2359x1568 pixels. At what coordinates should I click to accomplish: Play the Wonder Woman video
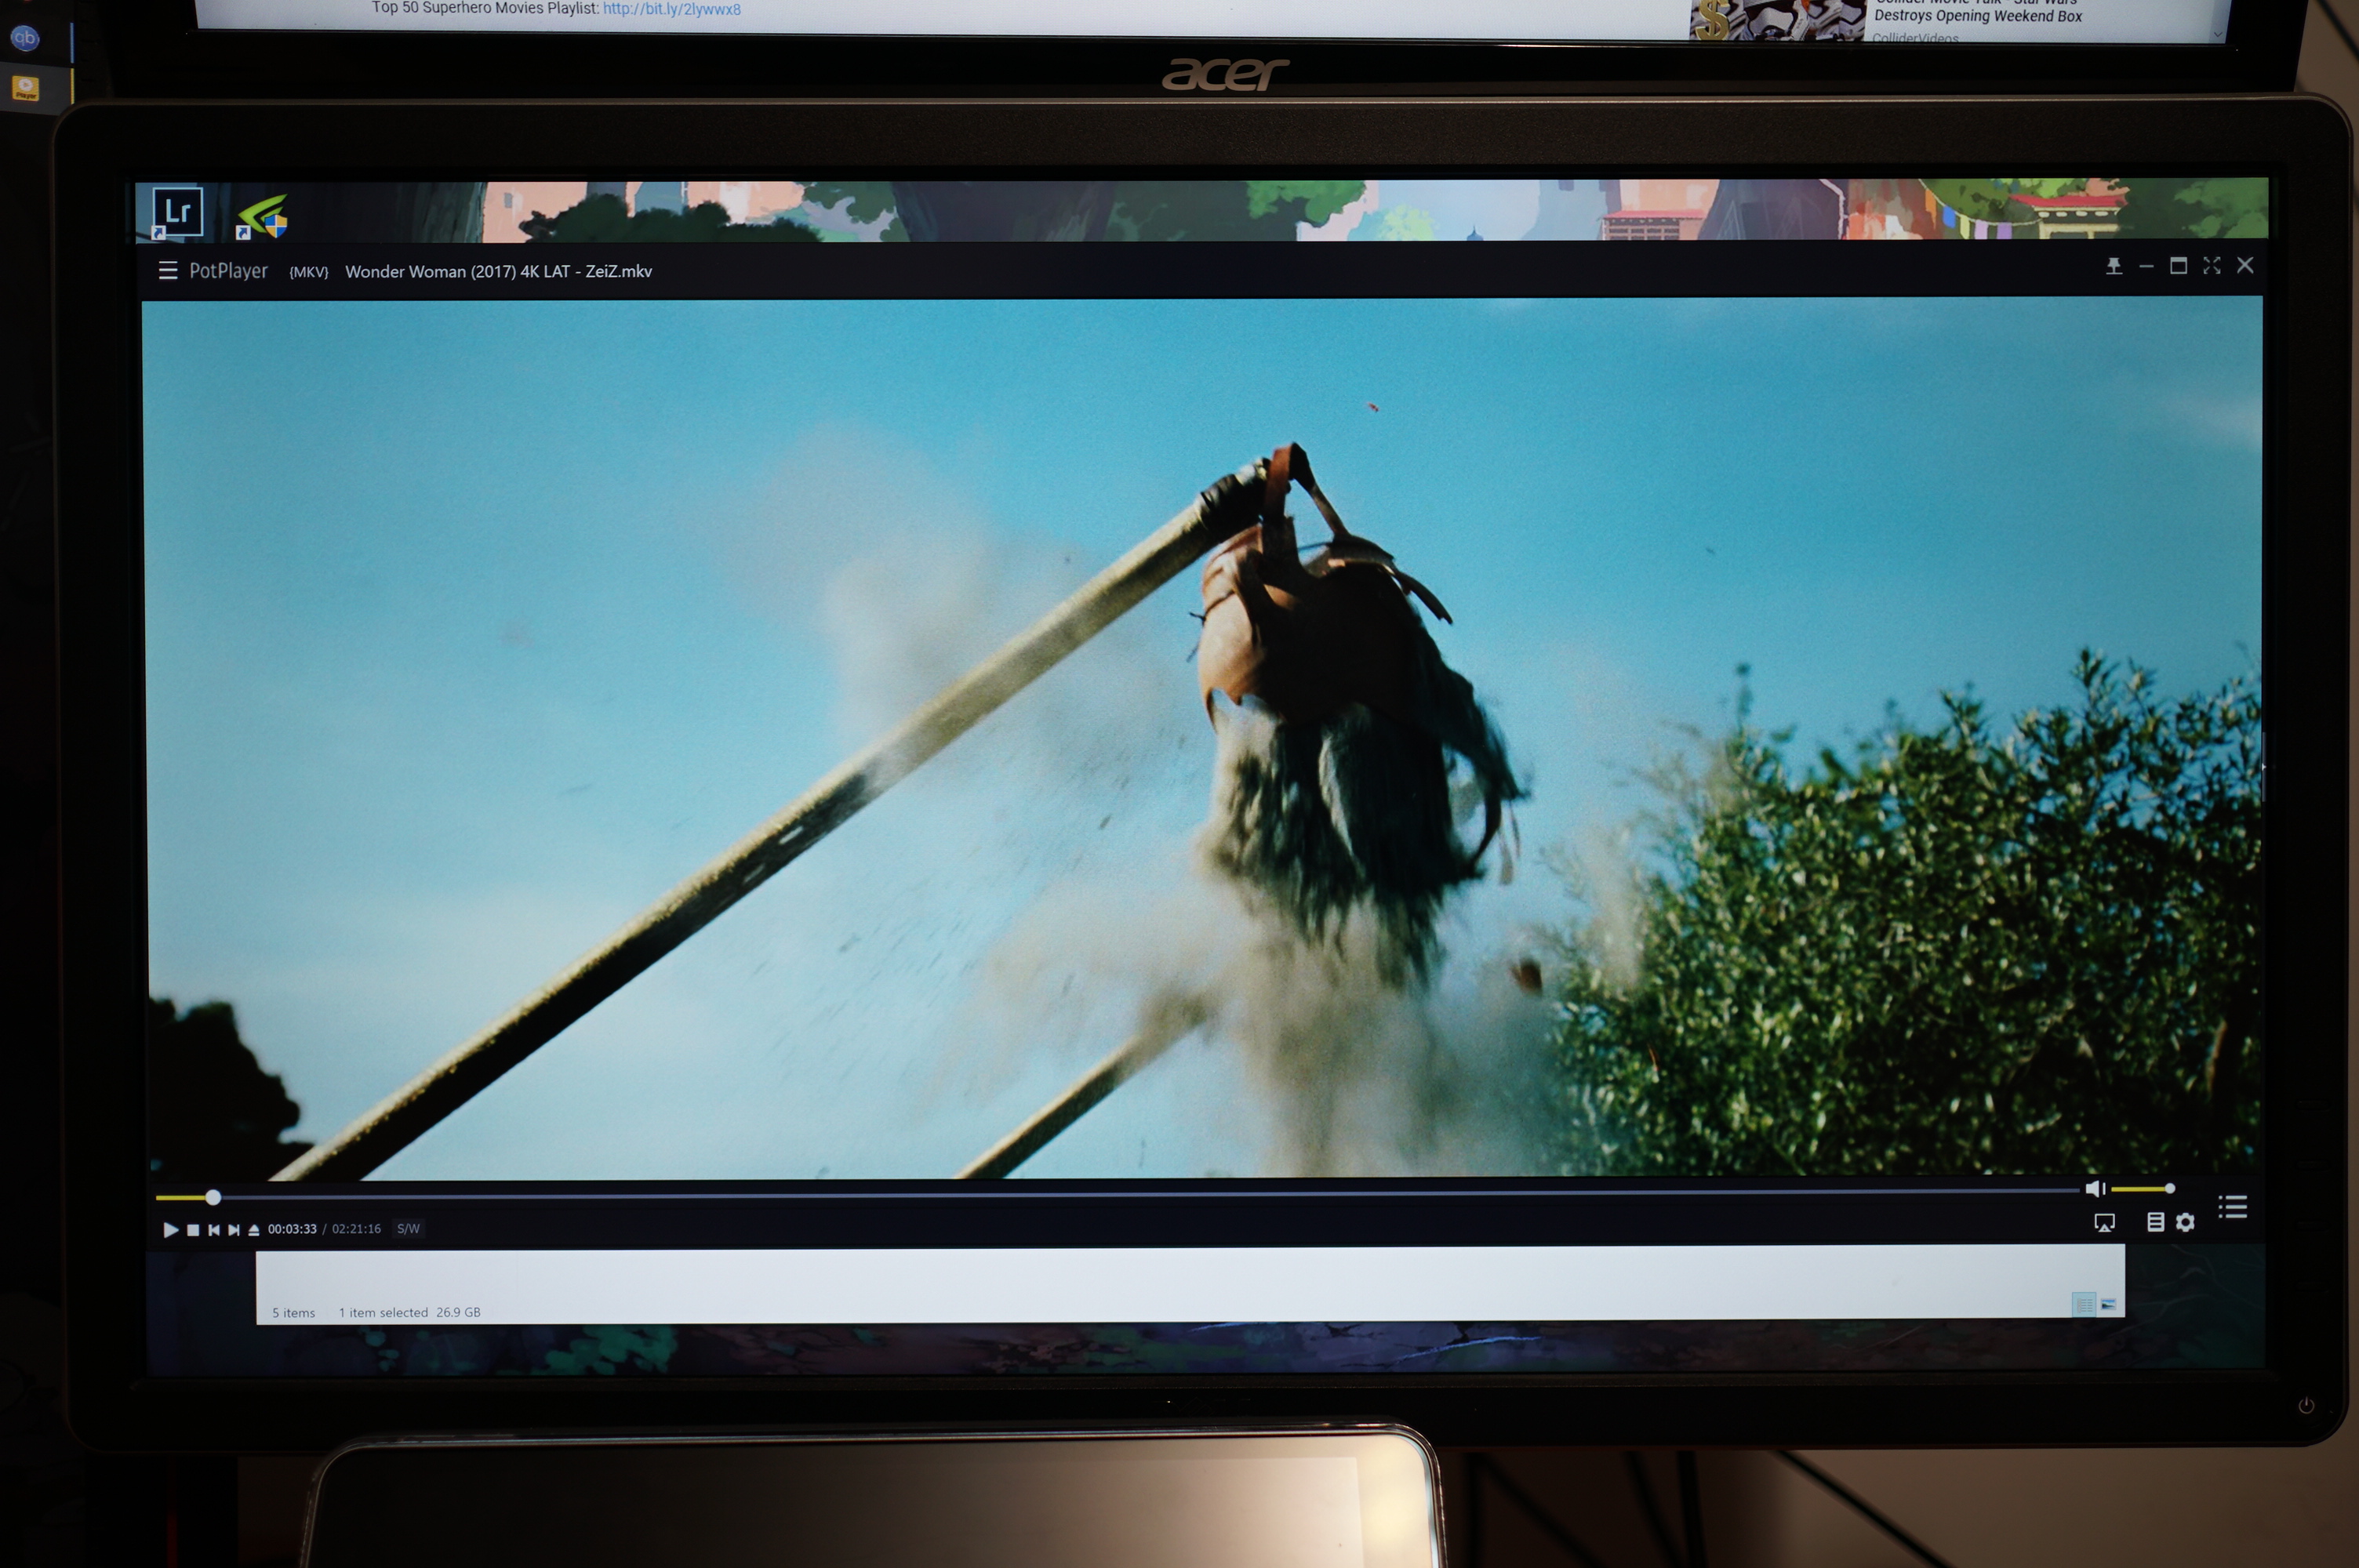tap(170, 1229)
